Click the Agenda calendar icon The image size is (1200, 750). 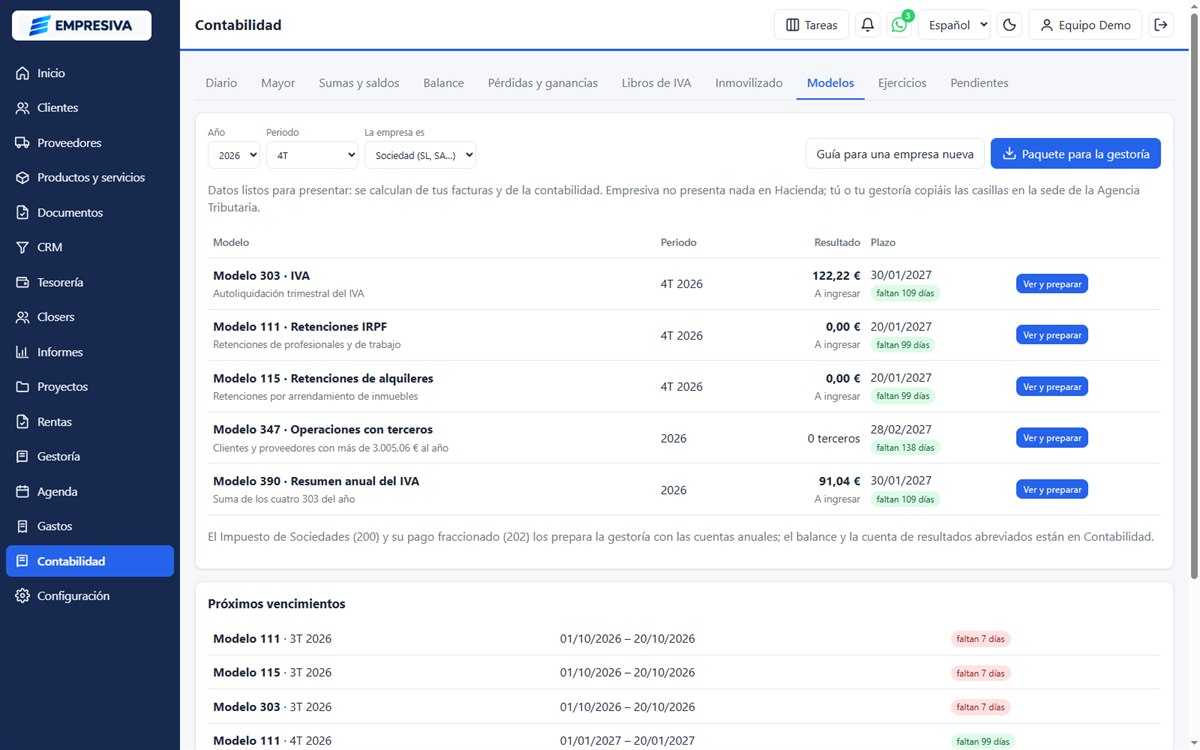tap(22, 492)
